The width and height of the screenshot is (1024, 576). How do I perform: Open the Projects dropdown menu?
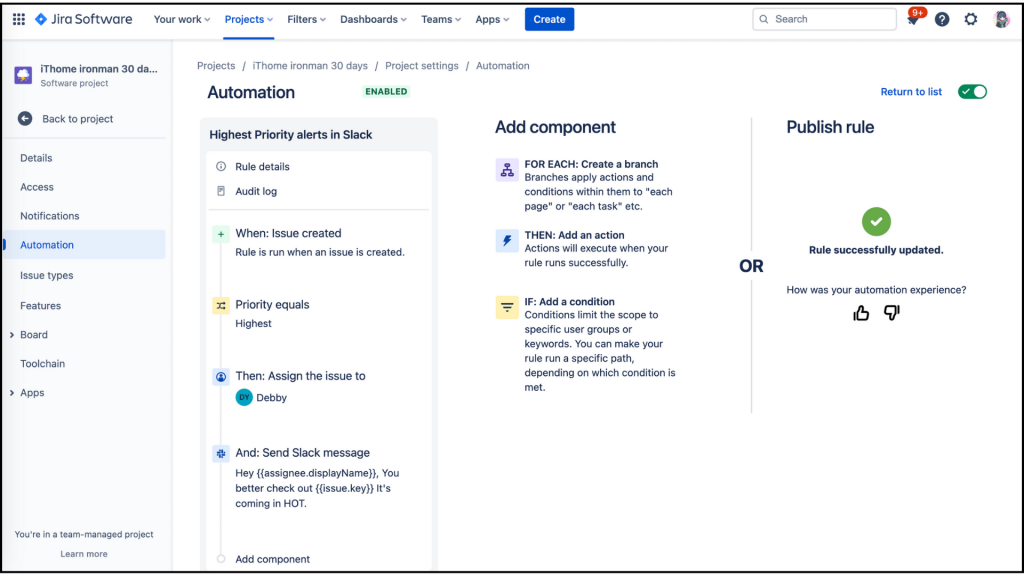[x=249, y=20]
